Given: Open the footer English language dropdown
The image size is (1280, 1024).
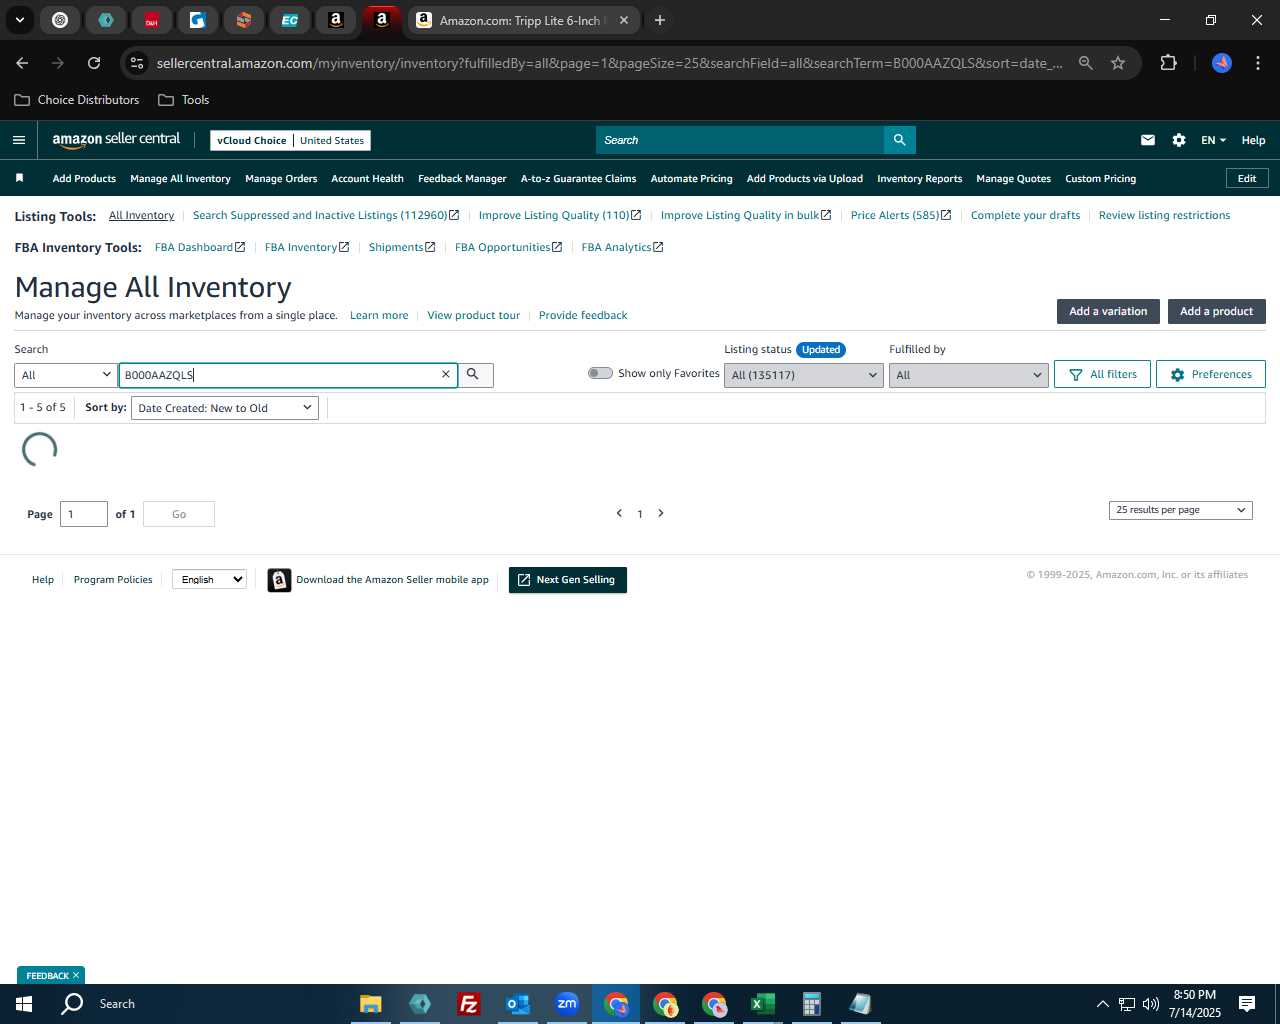Looking at the screenshot, I should 209,579.
